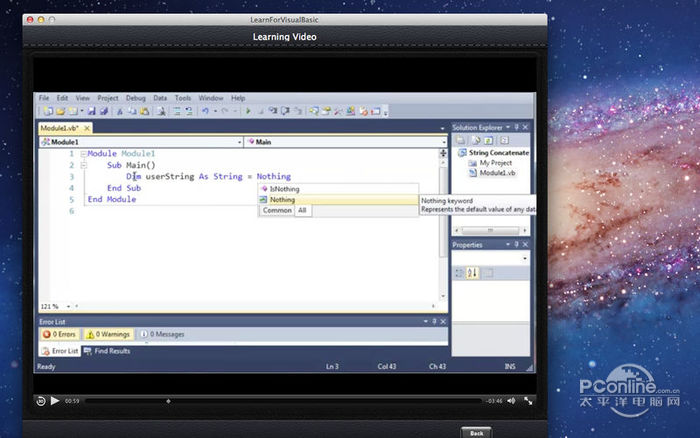Open the Debug menu
Screen dimensions: 700x438
pyautogui.click(x=135, y=98)
